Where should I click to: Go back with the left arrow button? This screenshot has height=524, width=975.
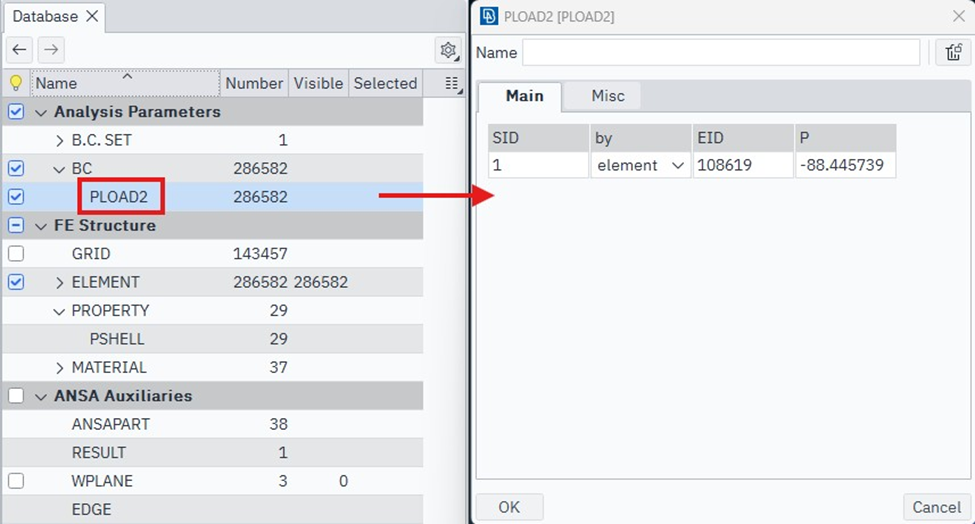(x=19, y=50)
